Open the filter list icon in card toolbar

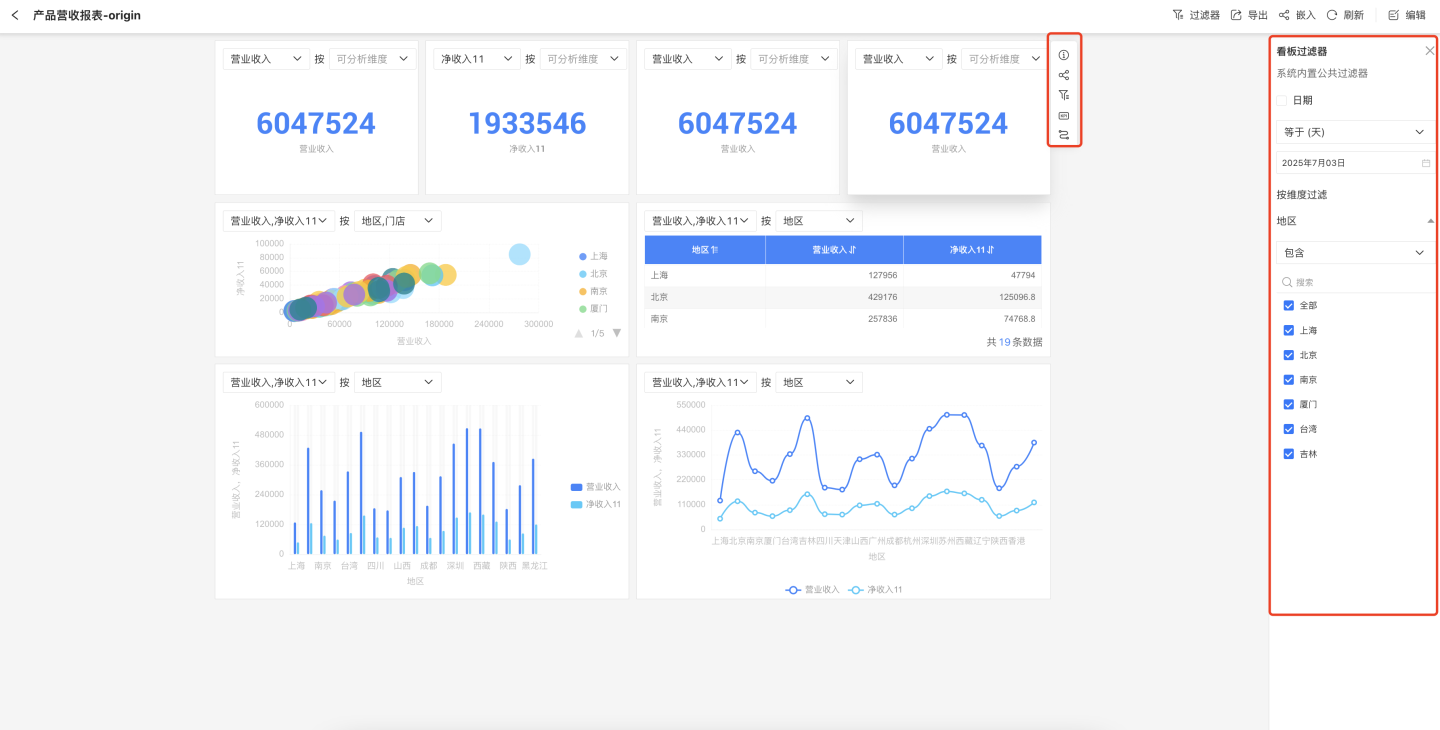pyautogui.click(x=1064, y=95)
